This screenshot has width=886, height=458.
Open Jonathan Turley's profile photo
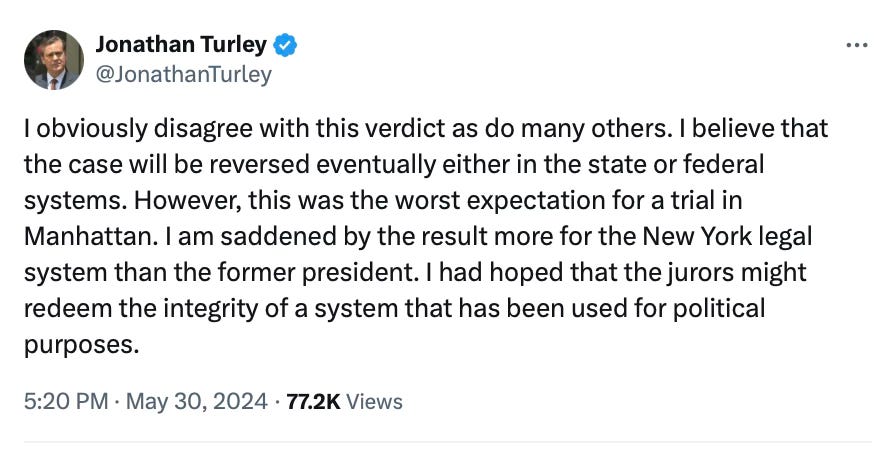click(x=54, y=61)
